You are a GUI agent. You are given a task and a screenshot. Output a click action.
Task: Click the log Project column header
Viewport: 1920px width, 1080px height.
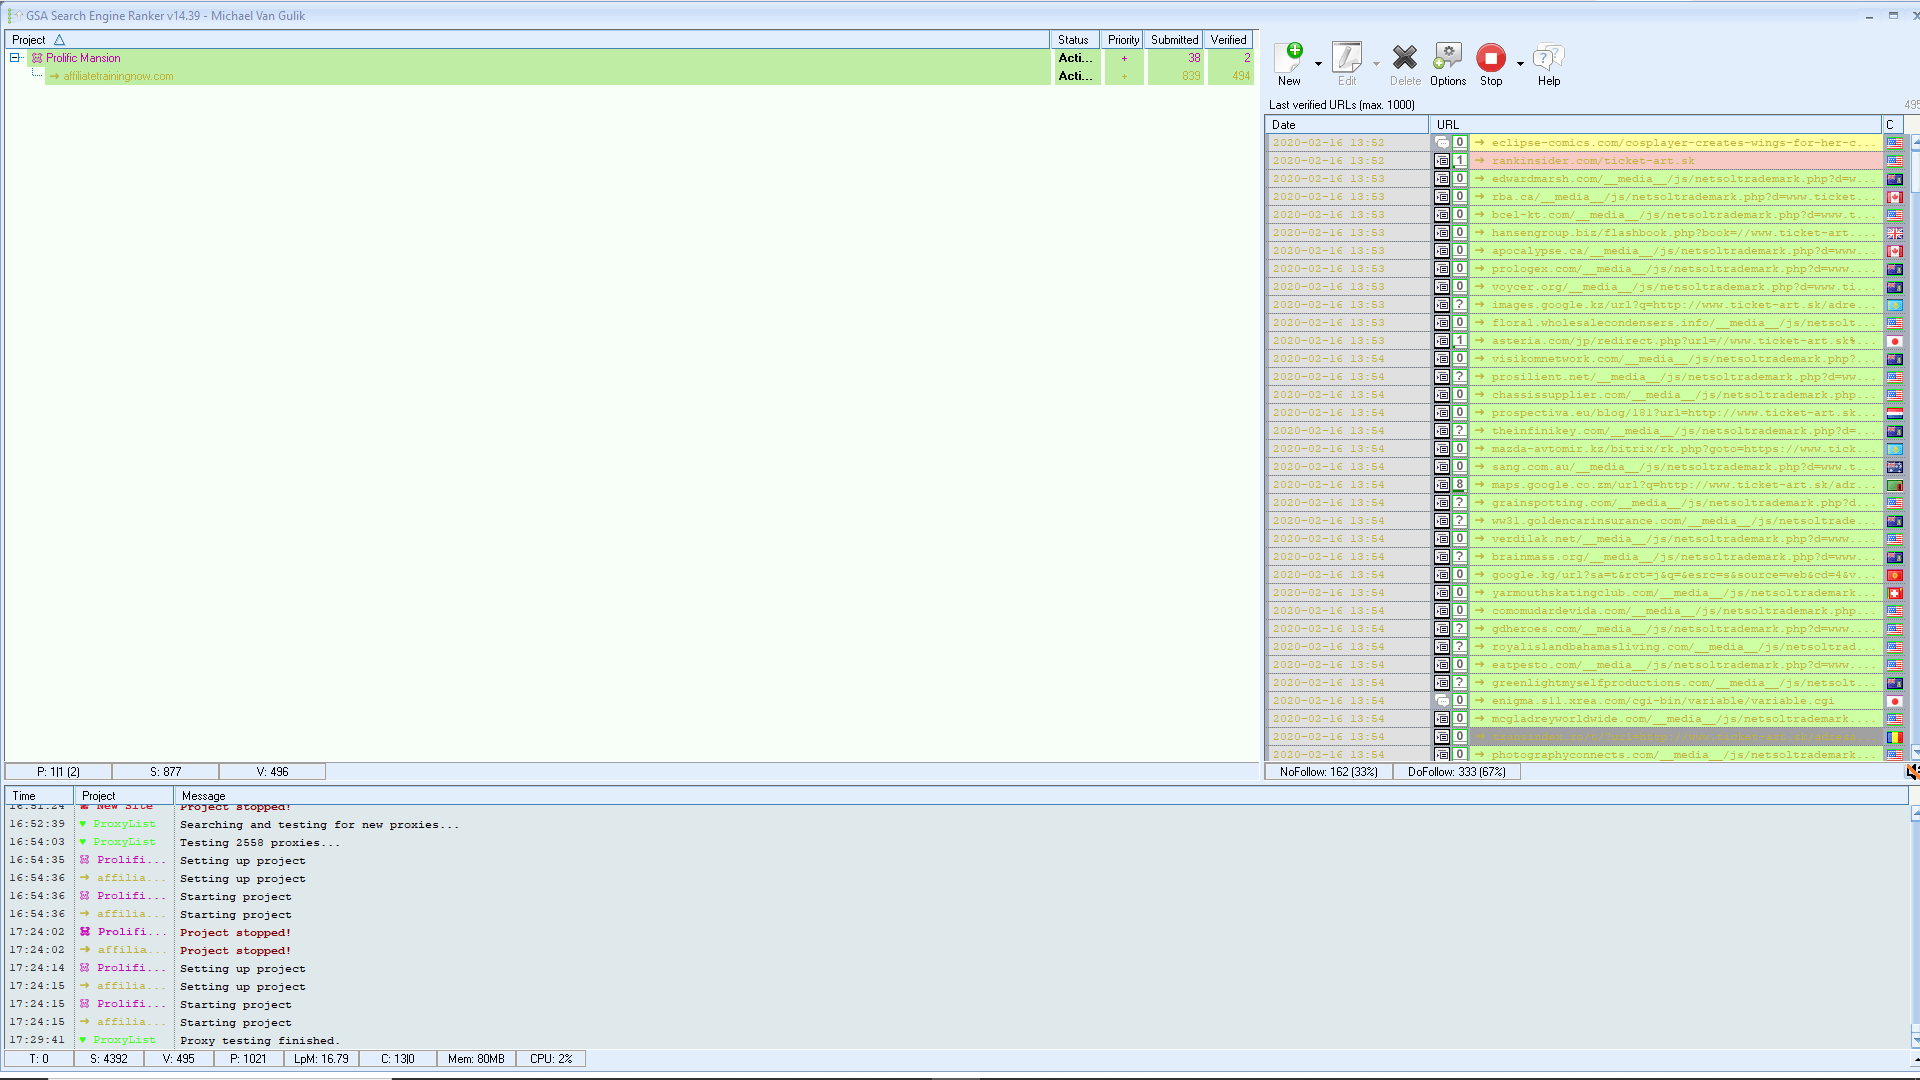[x=124, y=796]
